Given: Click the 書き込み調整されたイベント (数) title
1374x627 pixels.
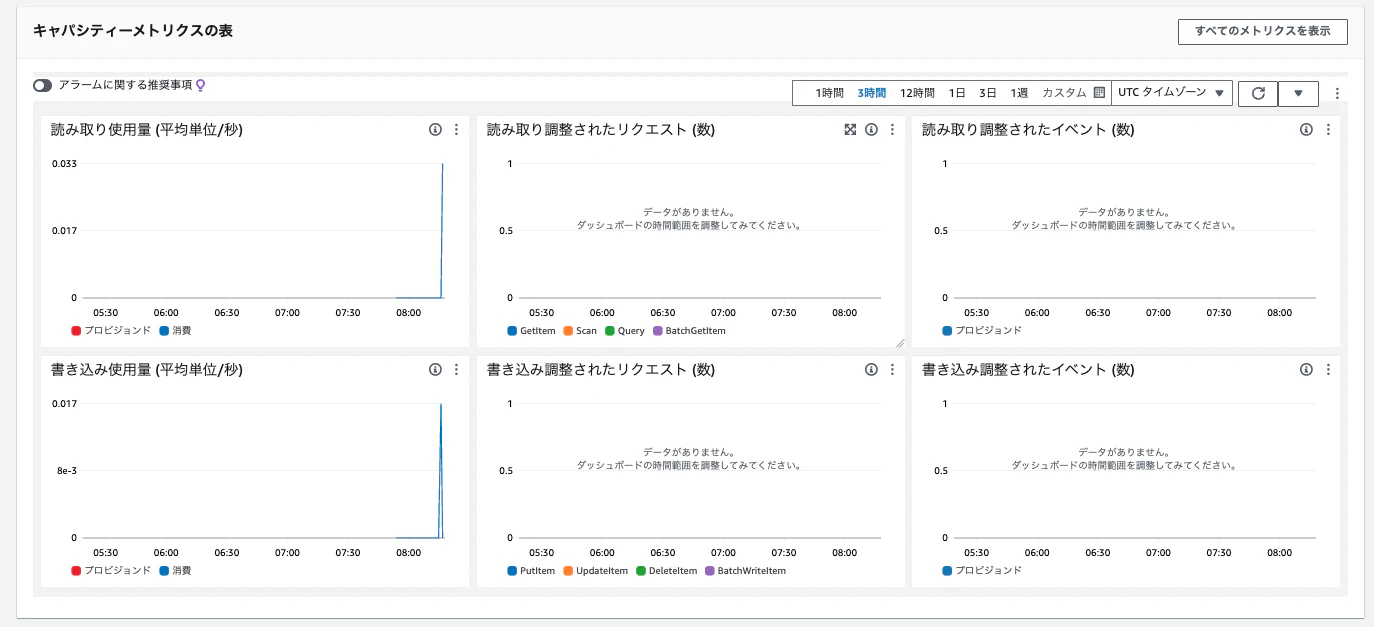Looking at the screenshot, I should (1028, 369).
